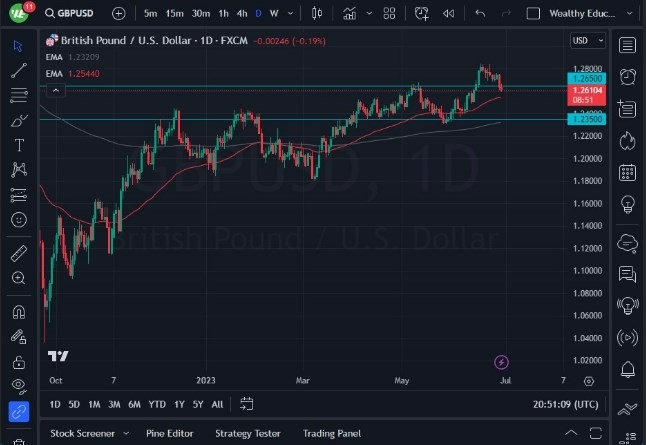646x445 pixels.
Task: Select the Text annotation tool
Action: click(x=19, y=145)
